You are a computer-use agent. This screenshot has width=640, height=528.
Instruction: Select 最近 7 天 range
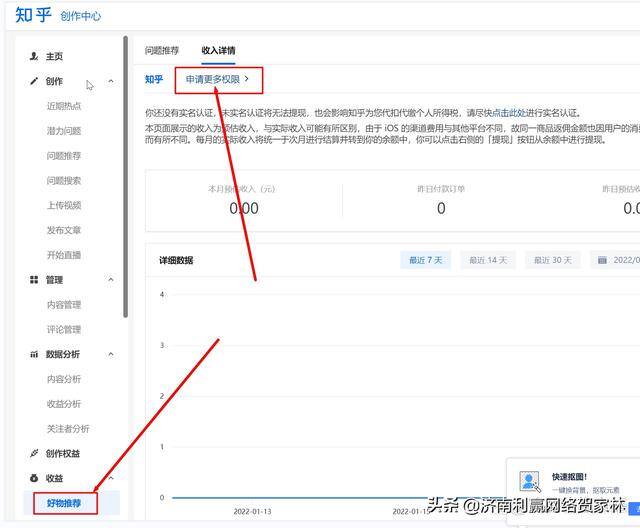coord(426,260)
